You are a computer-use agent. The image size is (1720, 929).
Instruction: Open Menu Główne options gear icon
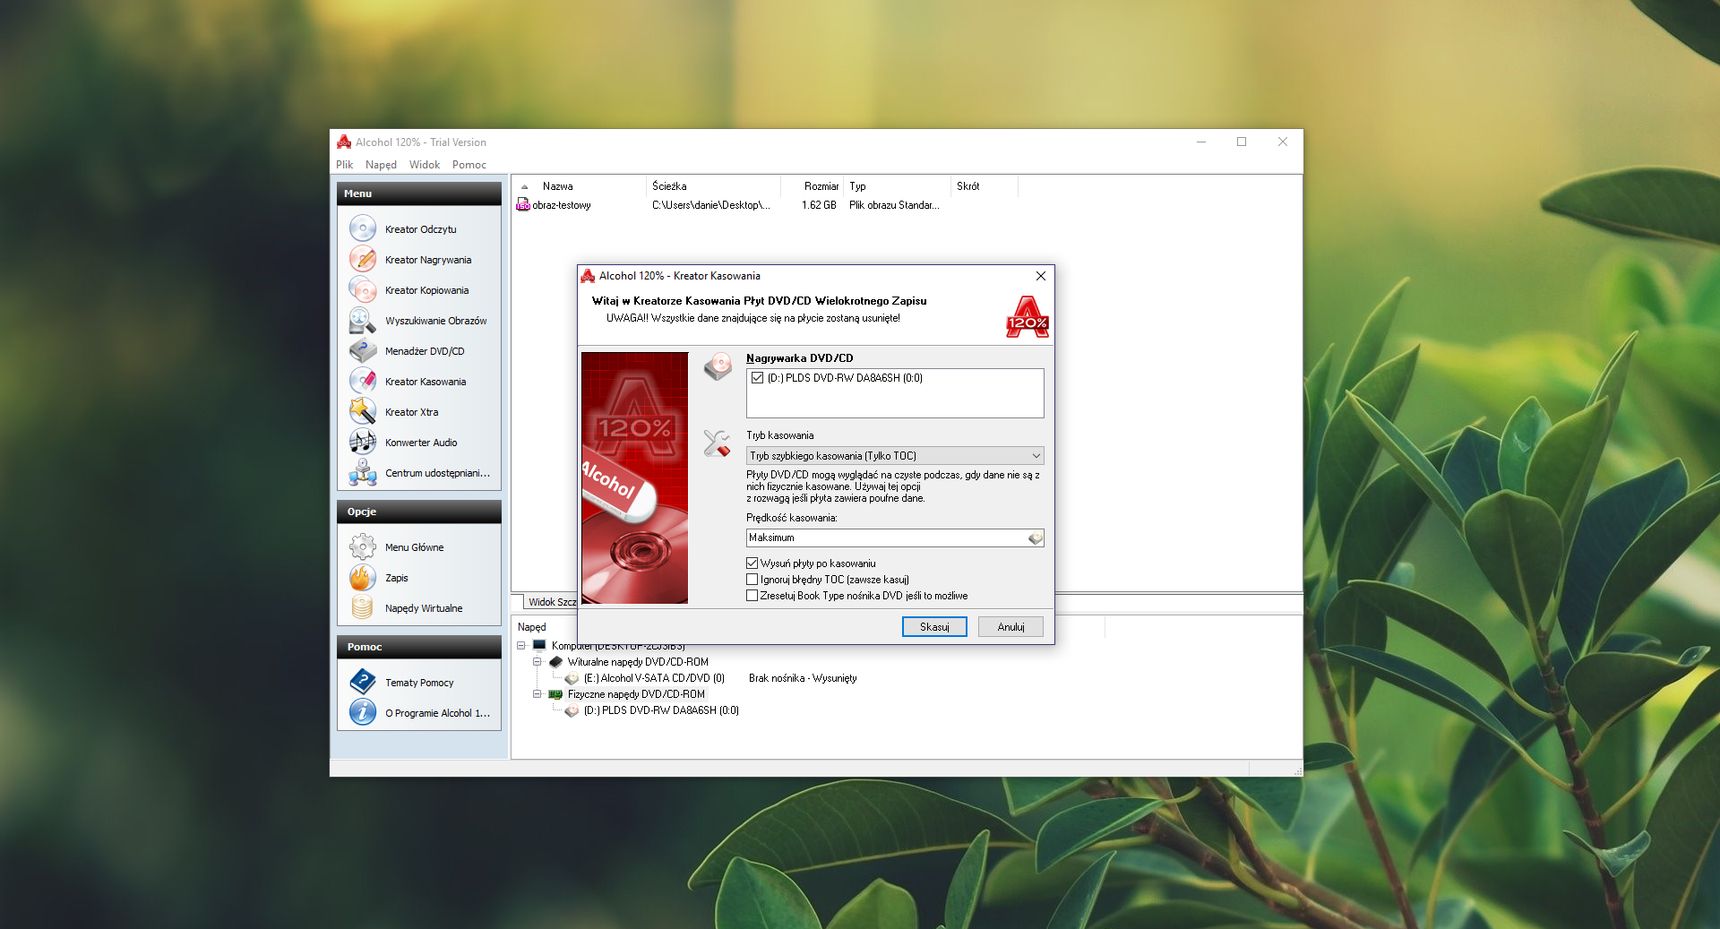(362, 547)
